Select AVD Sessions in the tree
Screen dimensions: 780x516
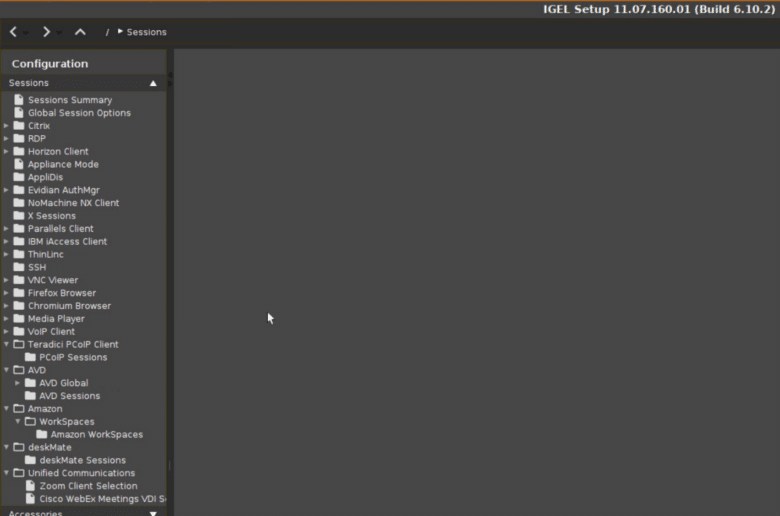click(x=70, y=396)
